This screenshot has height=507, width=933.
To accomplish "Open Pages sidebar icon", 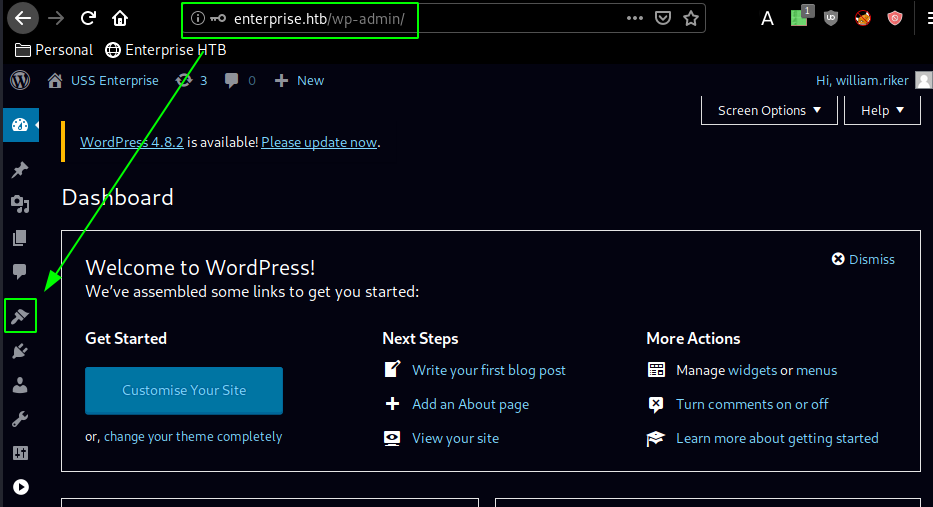I will [x=20, y=238].
